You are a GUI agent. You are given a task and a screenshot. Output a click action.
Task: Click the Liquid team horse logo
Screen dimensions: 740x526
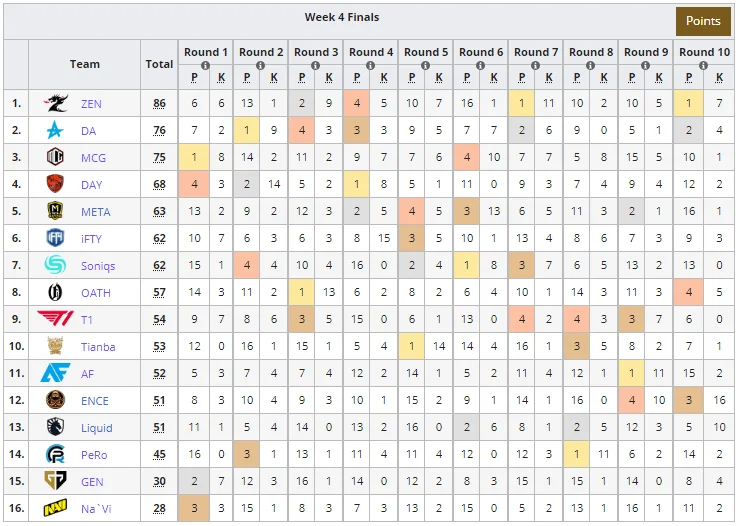pos(55,427)
